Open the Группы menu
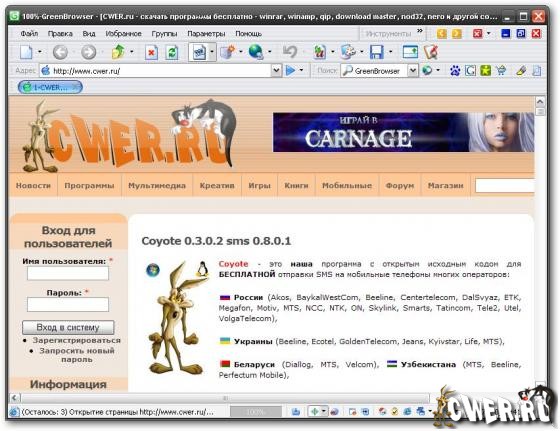The width and height of the screenshot is (560, 431). click(x=164, y=34)
